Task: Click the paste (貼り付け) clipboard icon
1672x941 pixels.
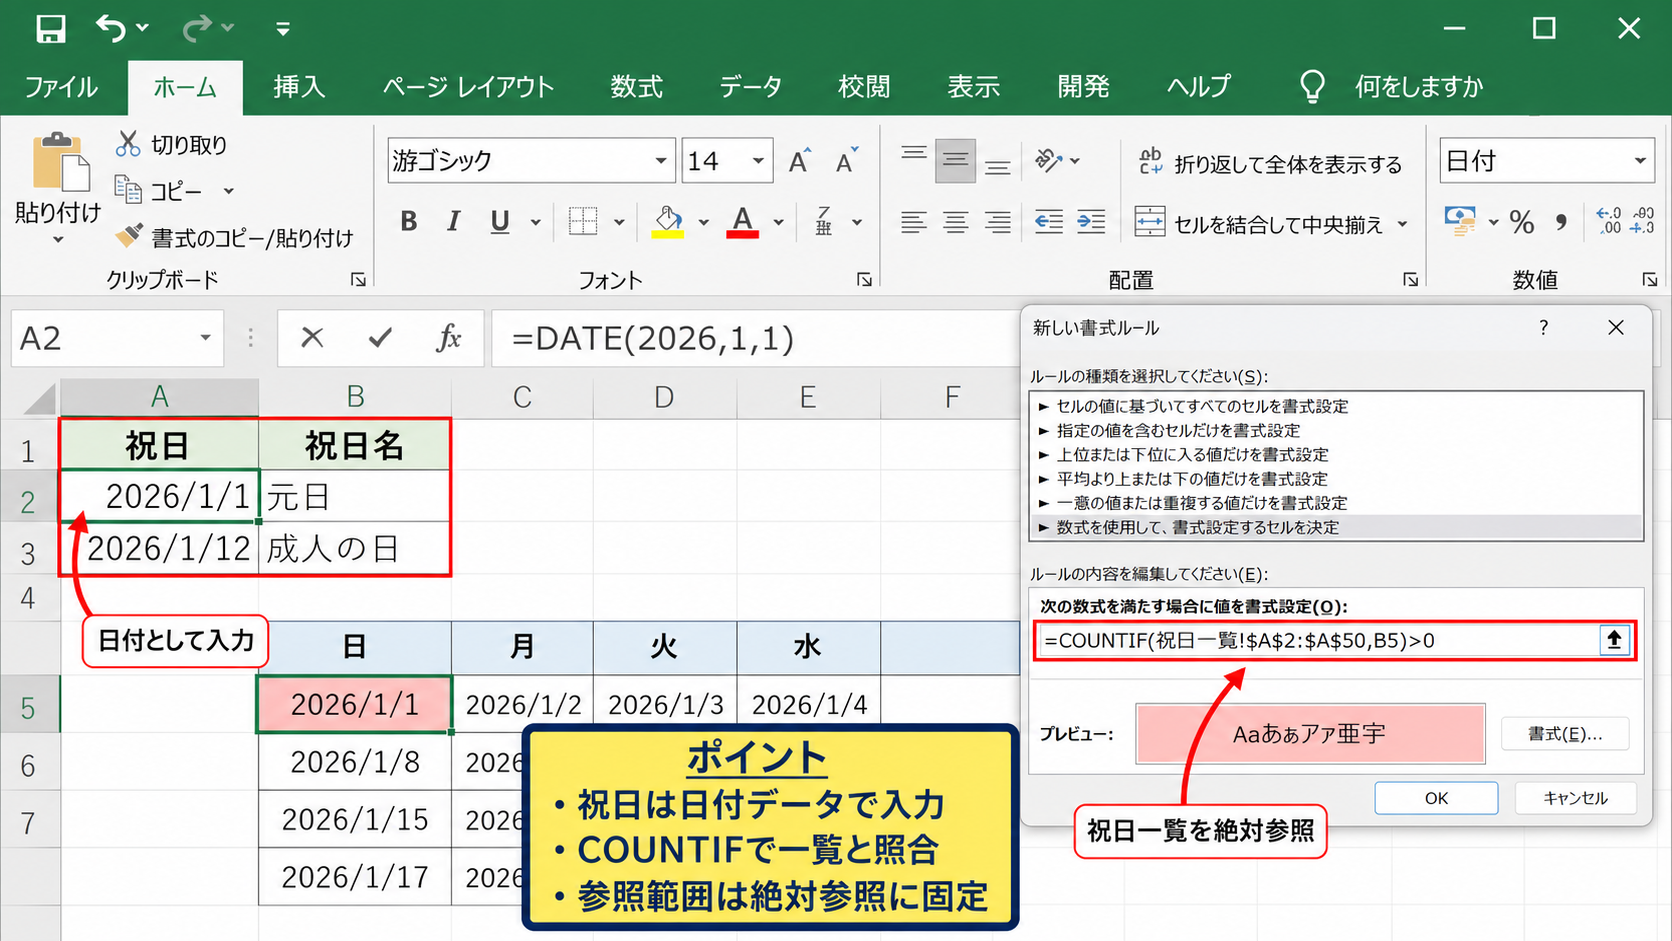Action: pos(59,162)
